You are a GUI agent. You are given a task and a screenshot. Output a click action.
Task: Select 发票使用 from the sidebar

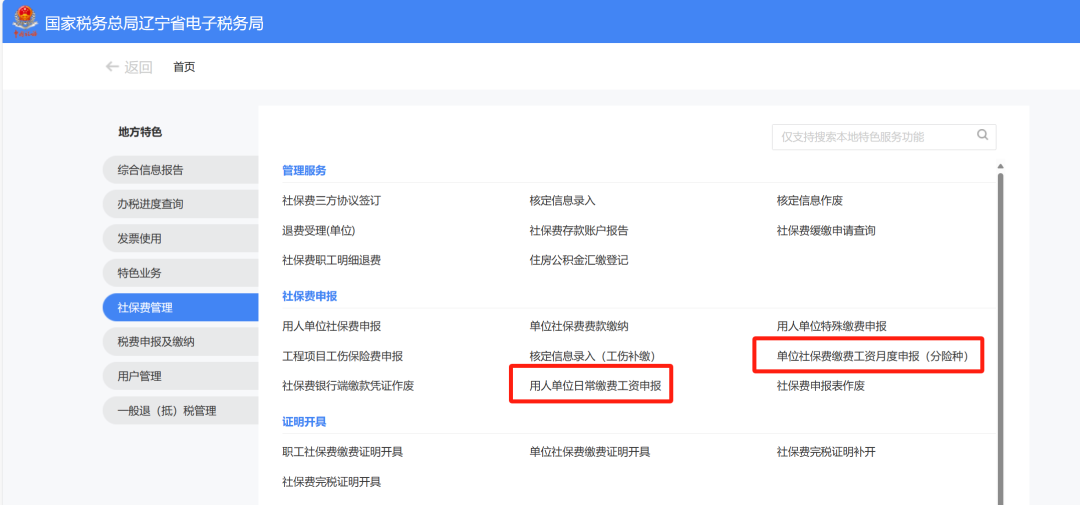click(x=180, y=238)
